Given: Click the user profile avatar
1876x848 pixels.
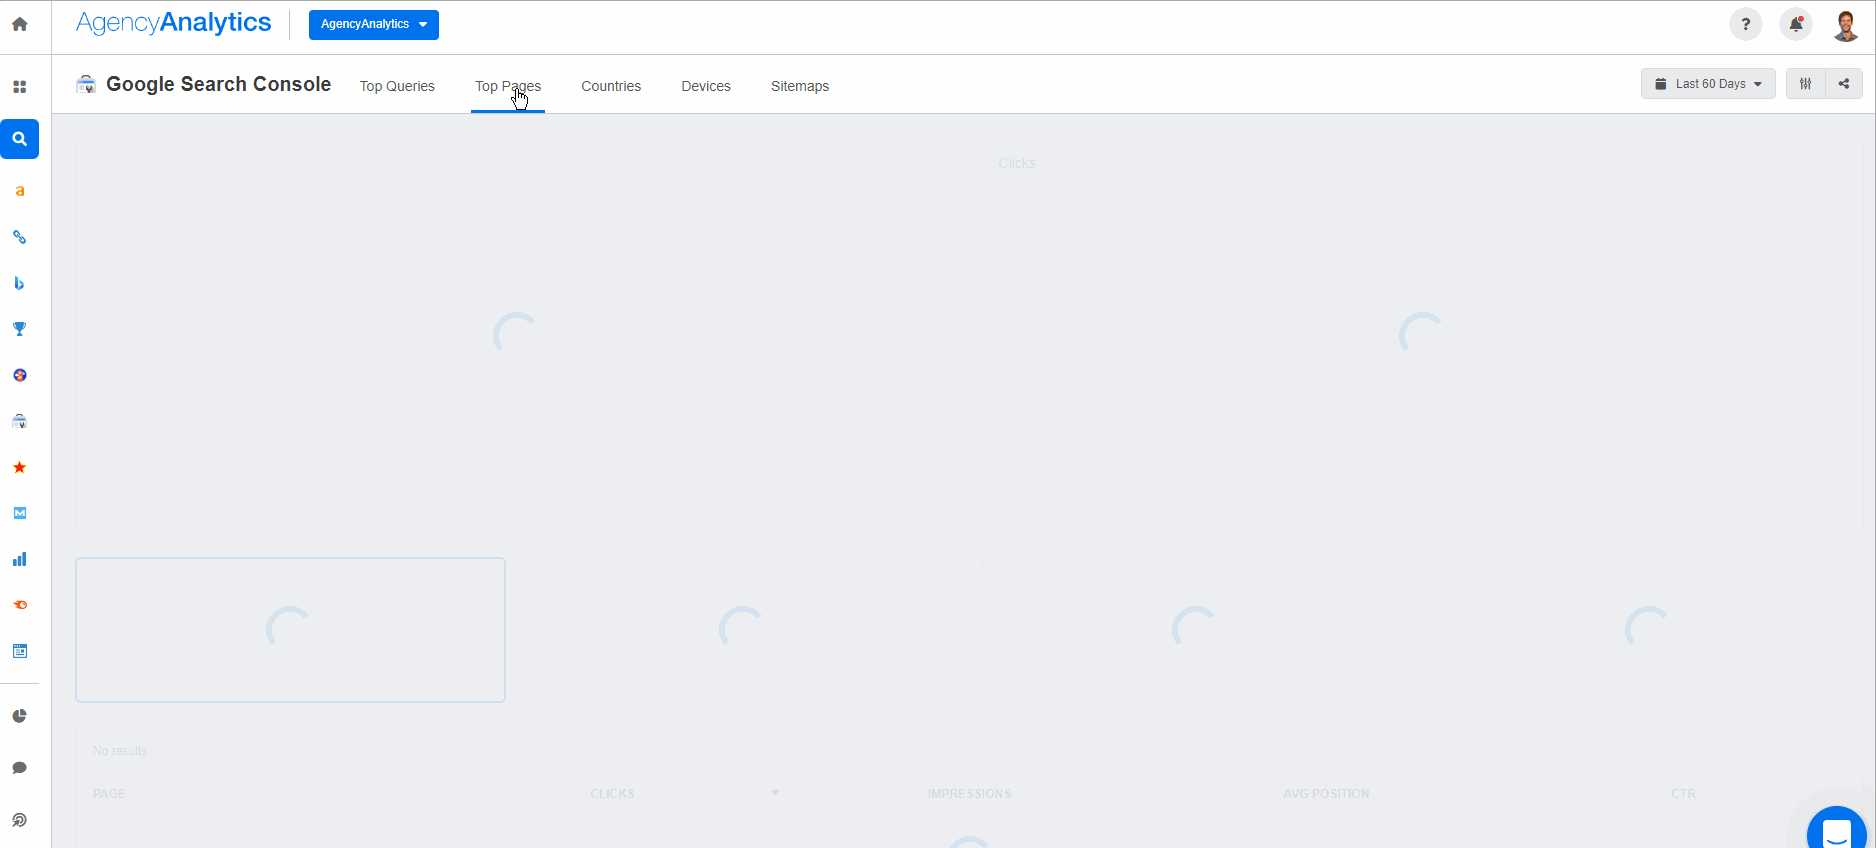Looking at the screenshot, I should click(x=1846, y=25).
